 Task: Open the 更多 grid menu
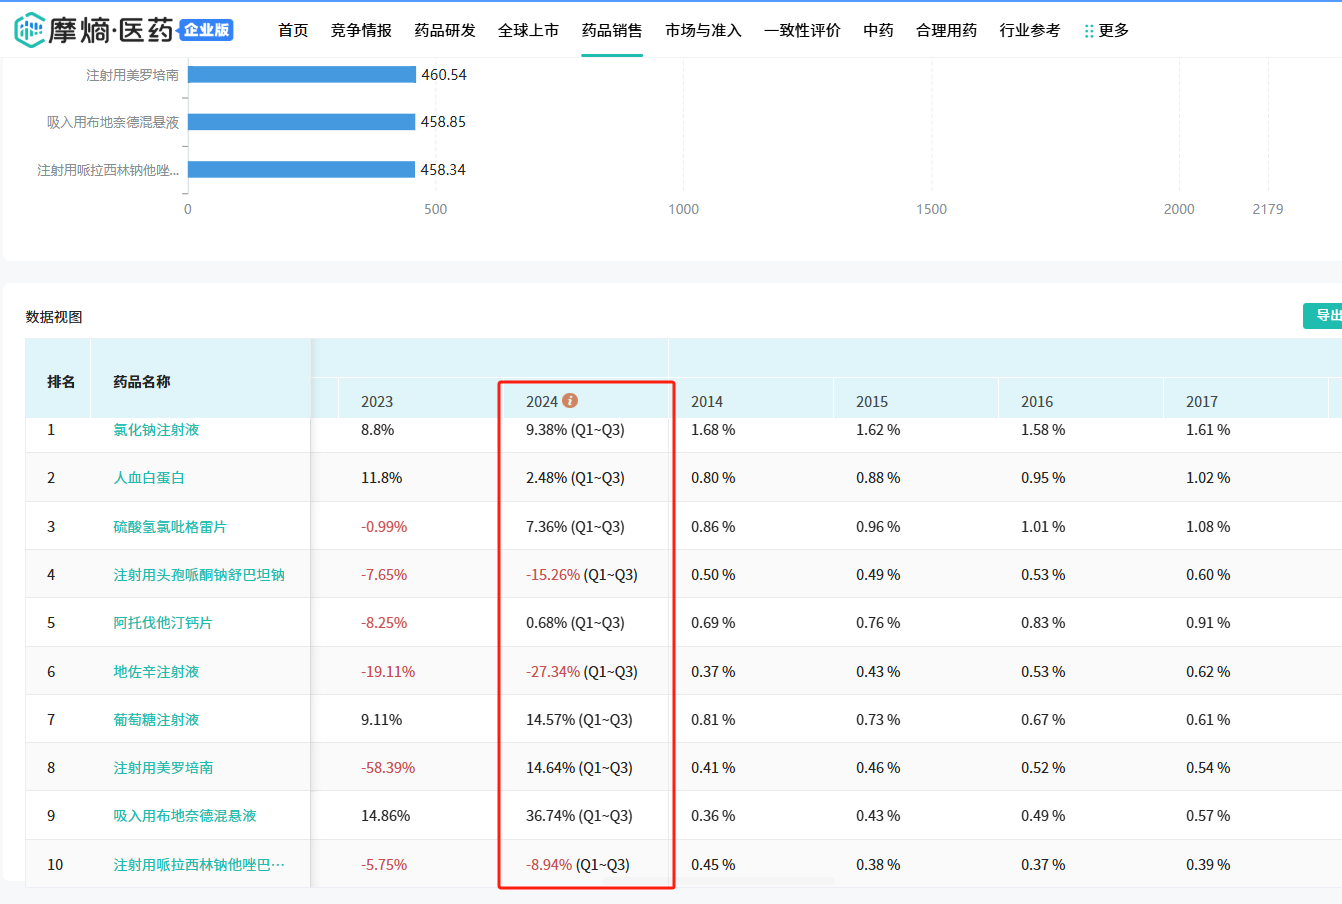1106,31
